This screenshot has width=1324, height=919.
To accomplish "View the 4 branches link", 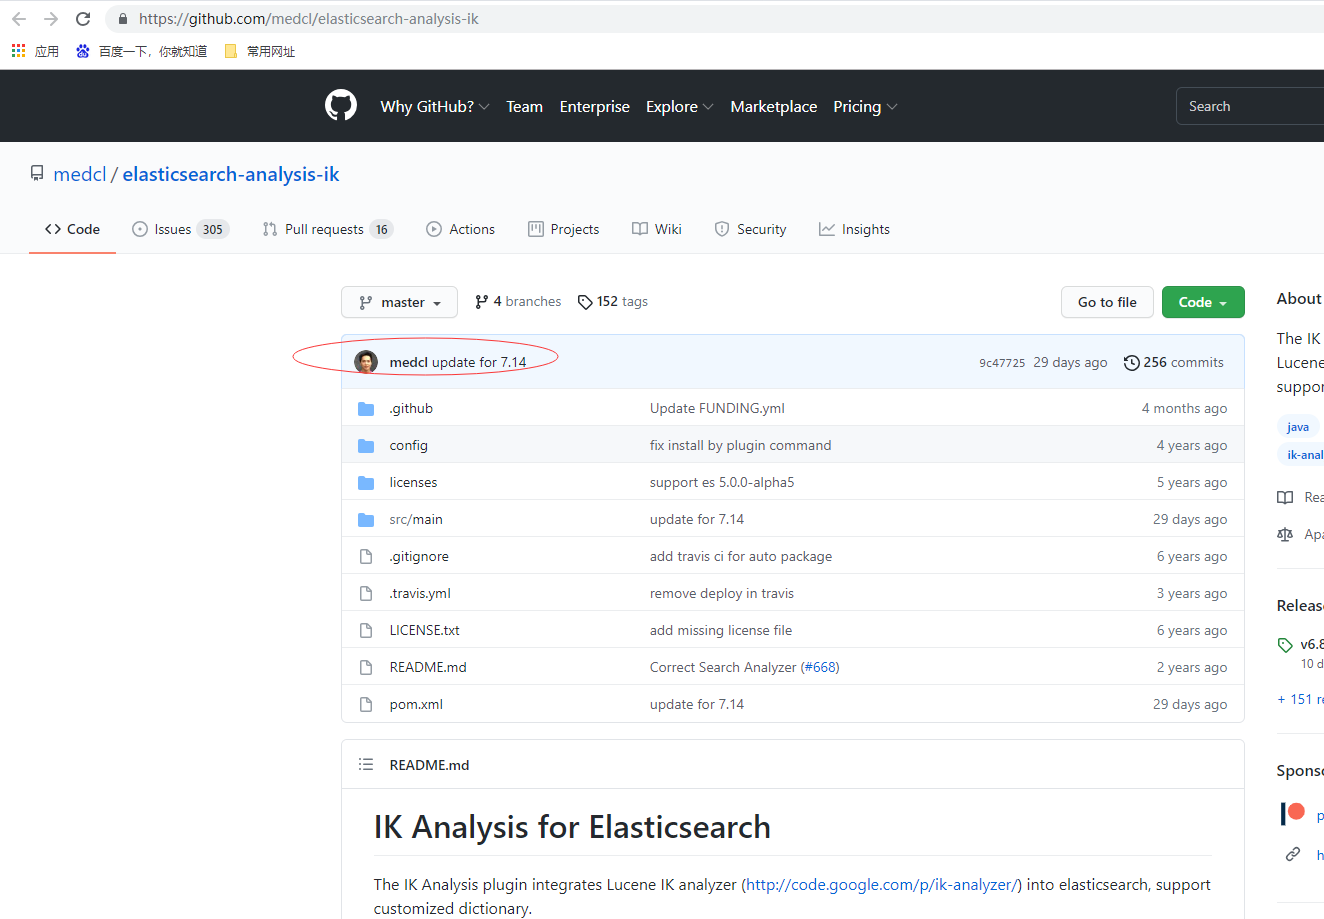I will (x=518, y=301).
